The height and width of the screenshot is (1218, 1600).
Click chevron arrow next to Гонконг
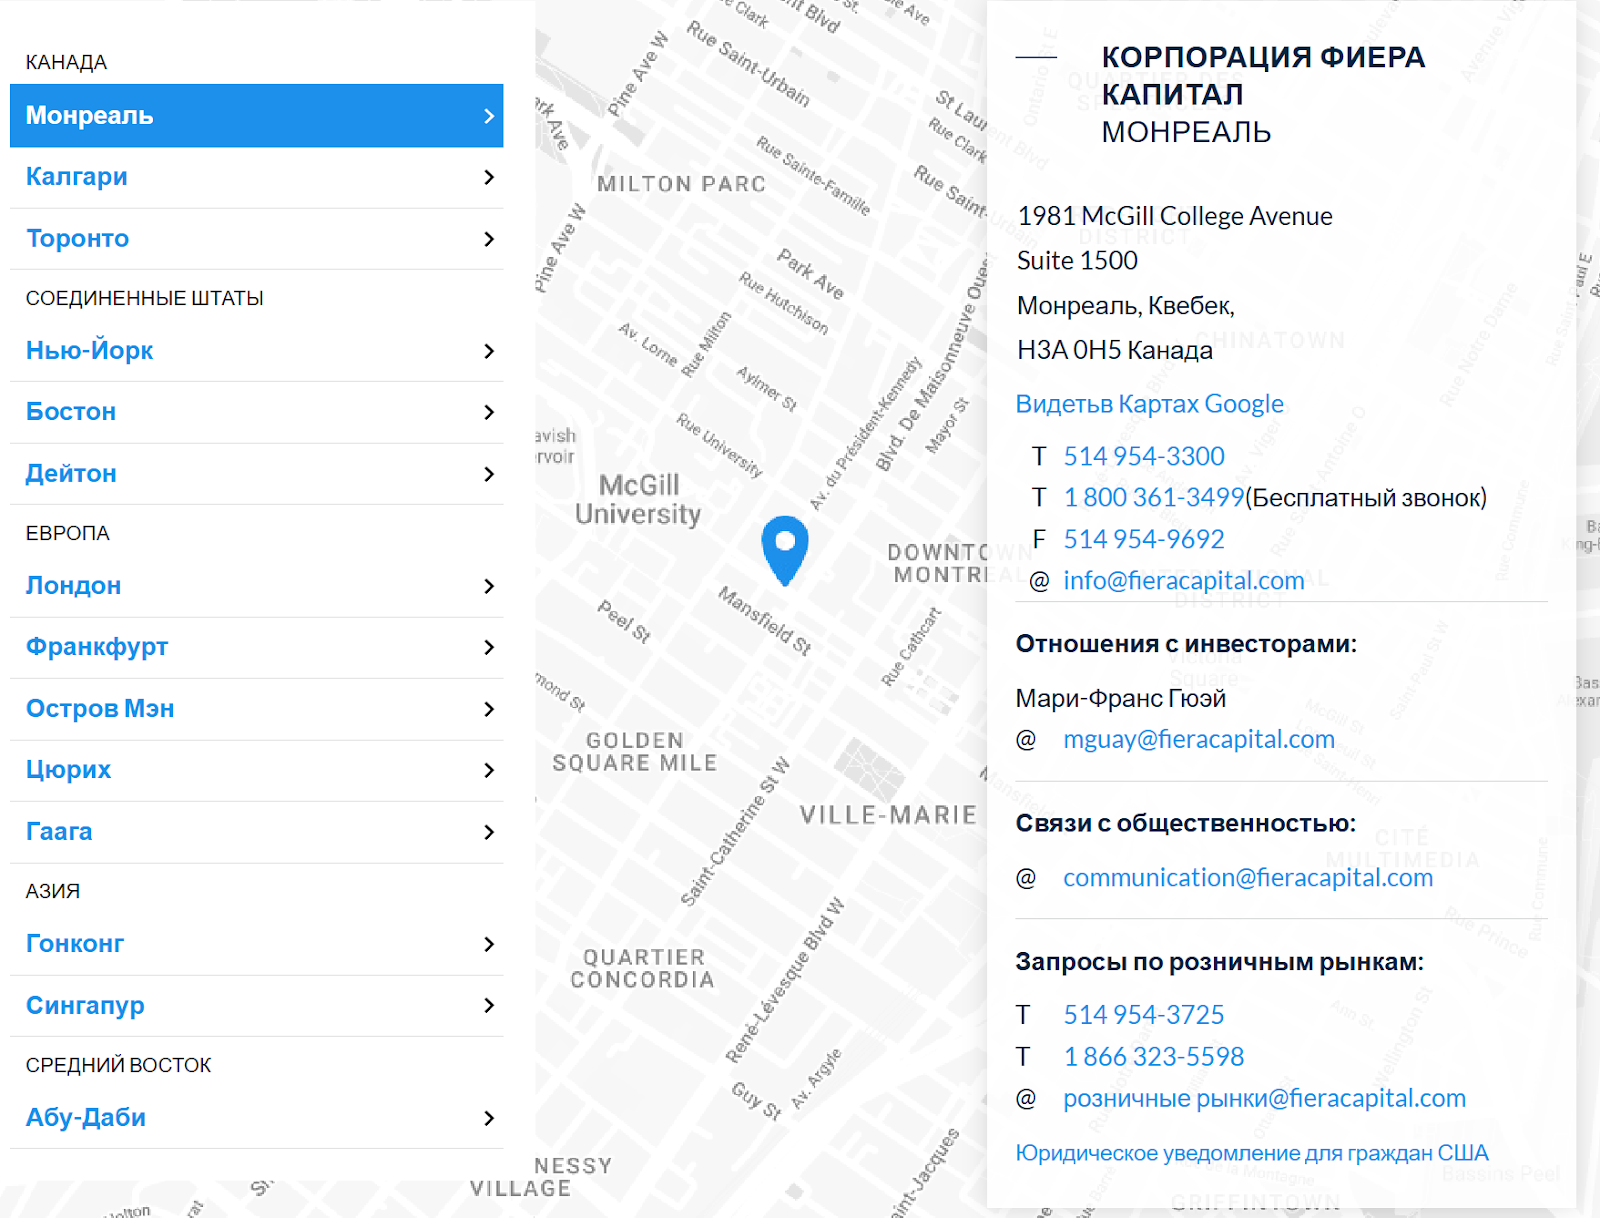click(x=489, y=944)
